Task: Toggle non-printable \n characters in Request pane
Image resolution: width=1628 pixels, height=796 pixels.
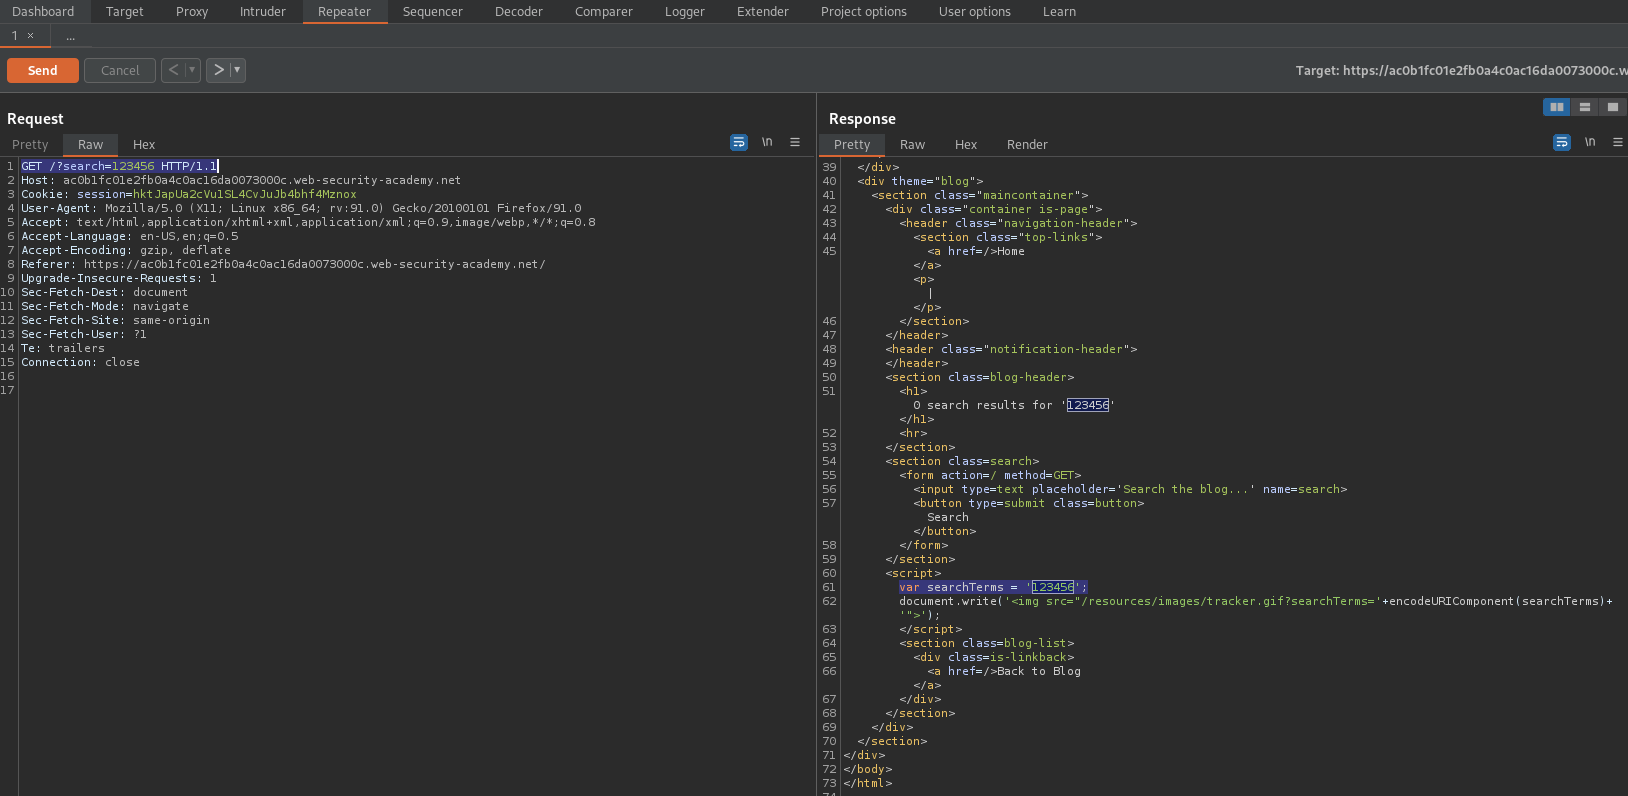Action: click(767, 143)
